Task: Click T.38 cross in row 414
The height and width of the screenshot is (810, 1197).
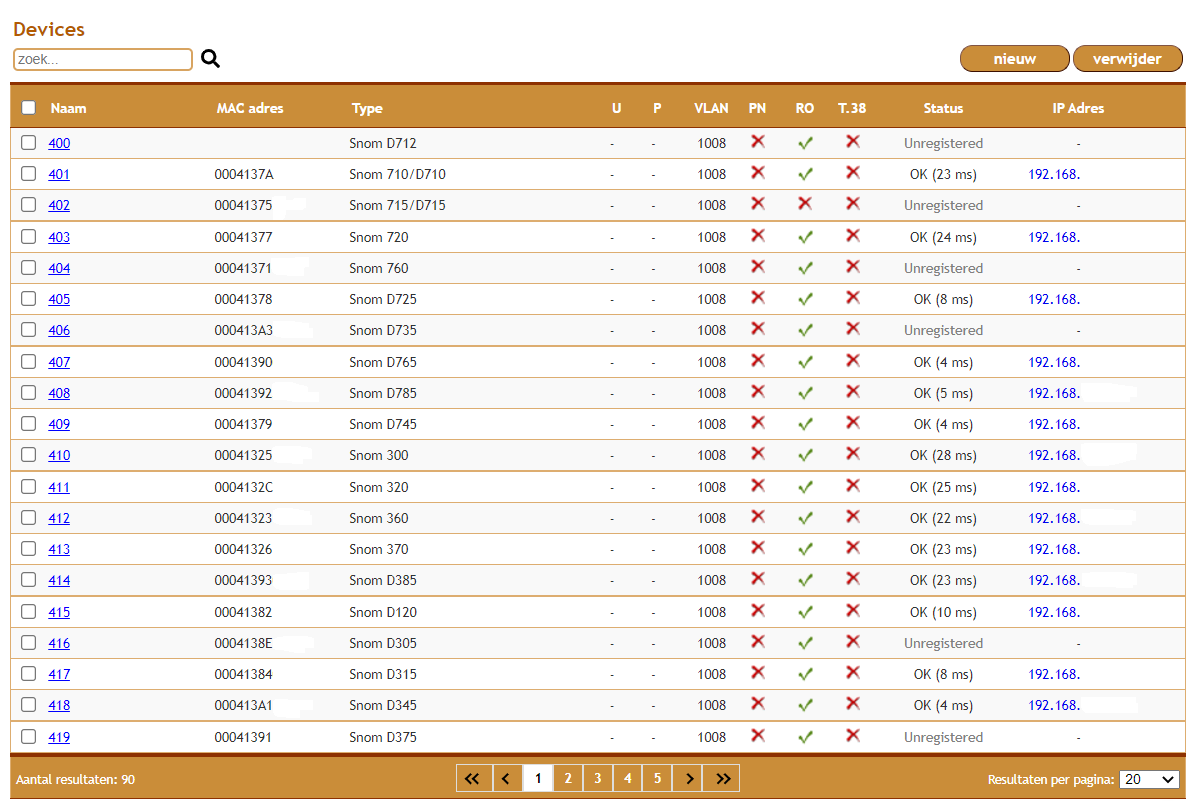Action: [853, 579]
